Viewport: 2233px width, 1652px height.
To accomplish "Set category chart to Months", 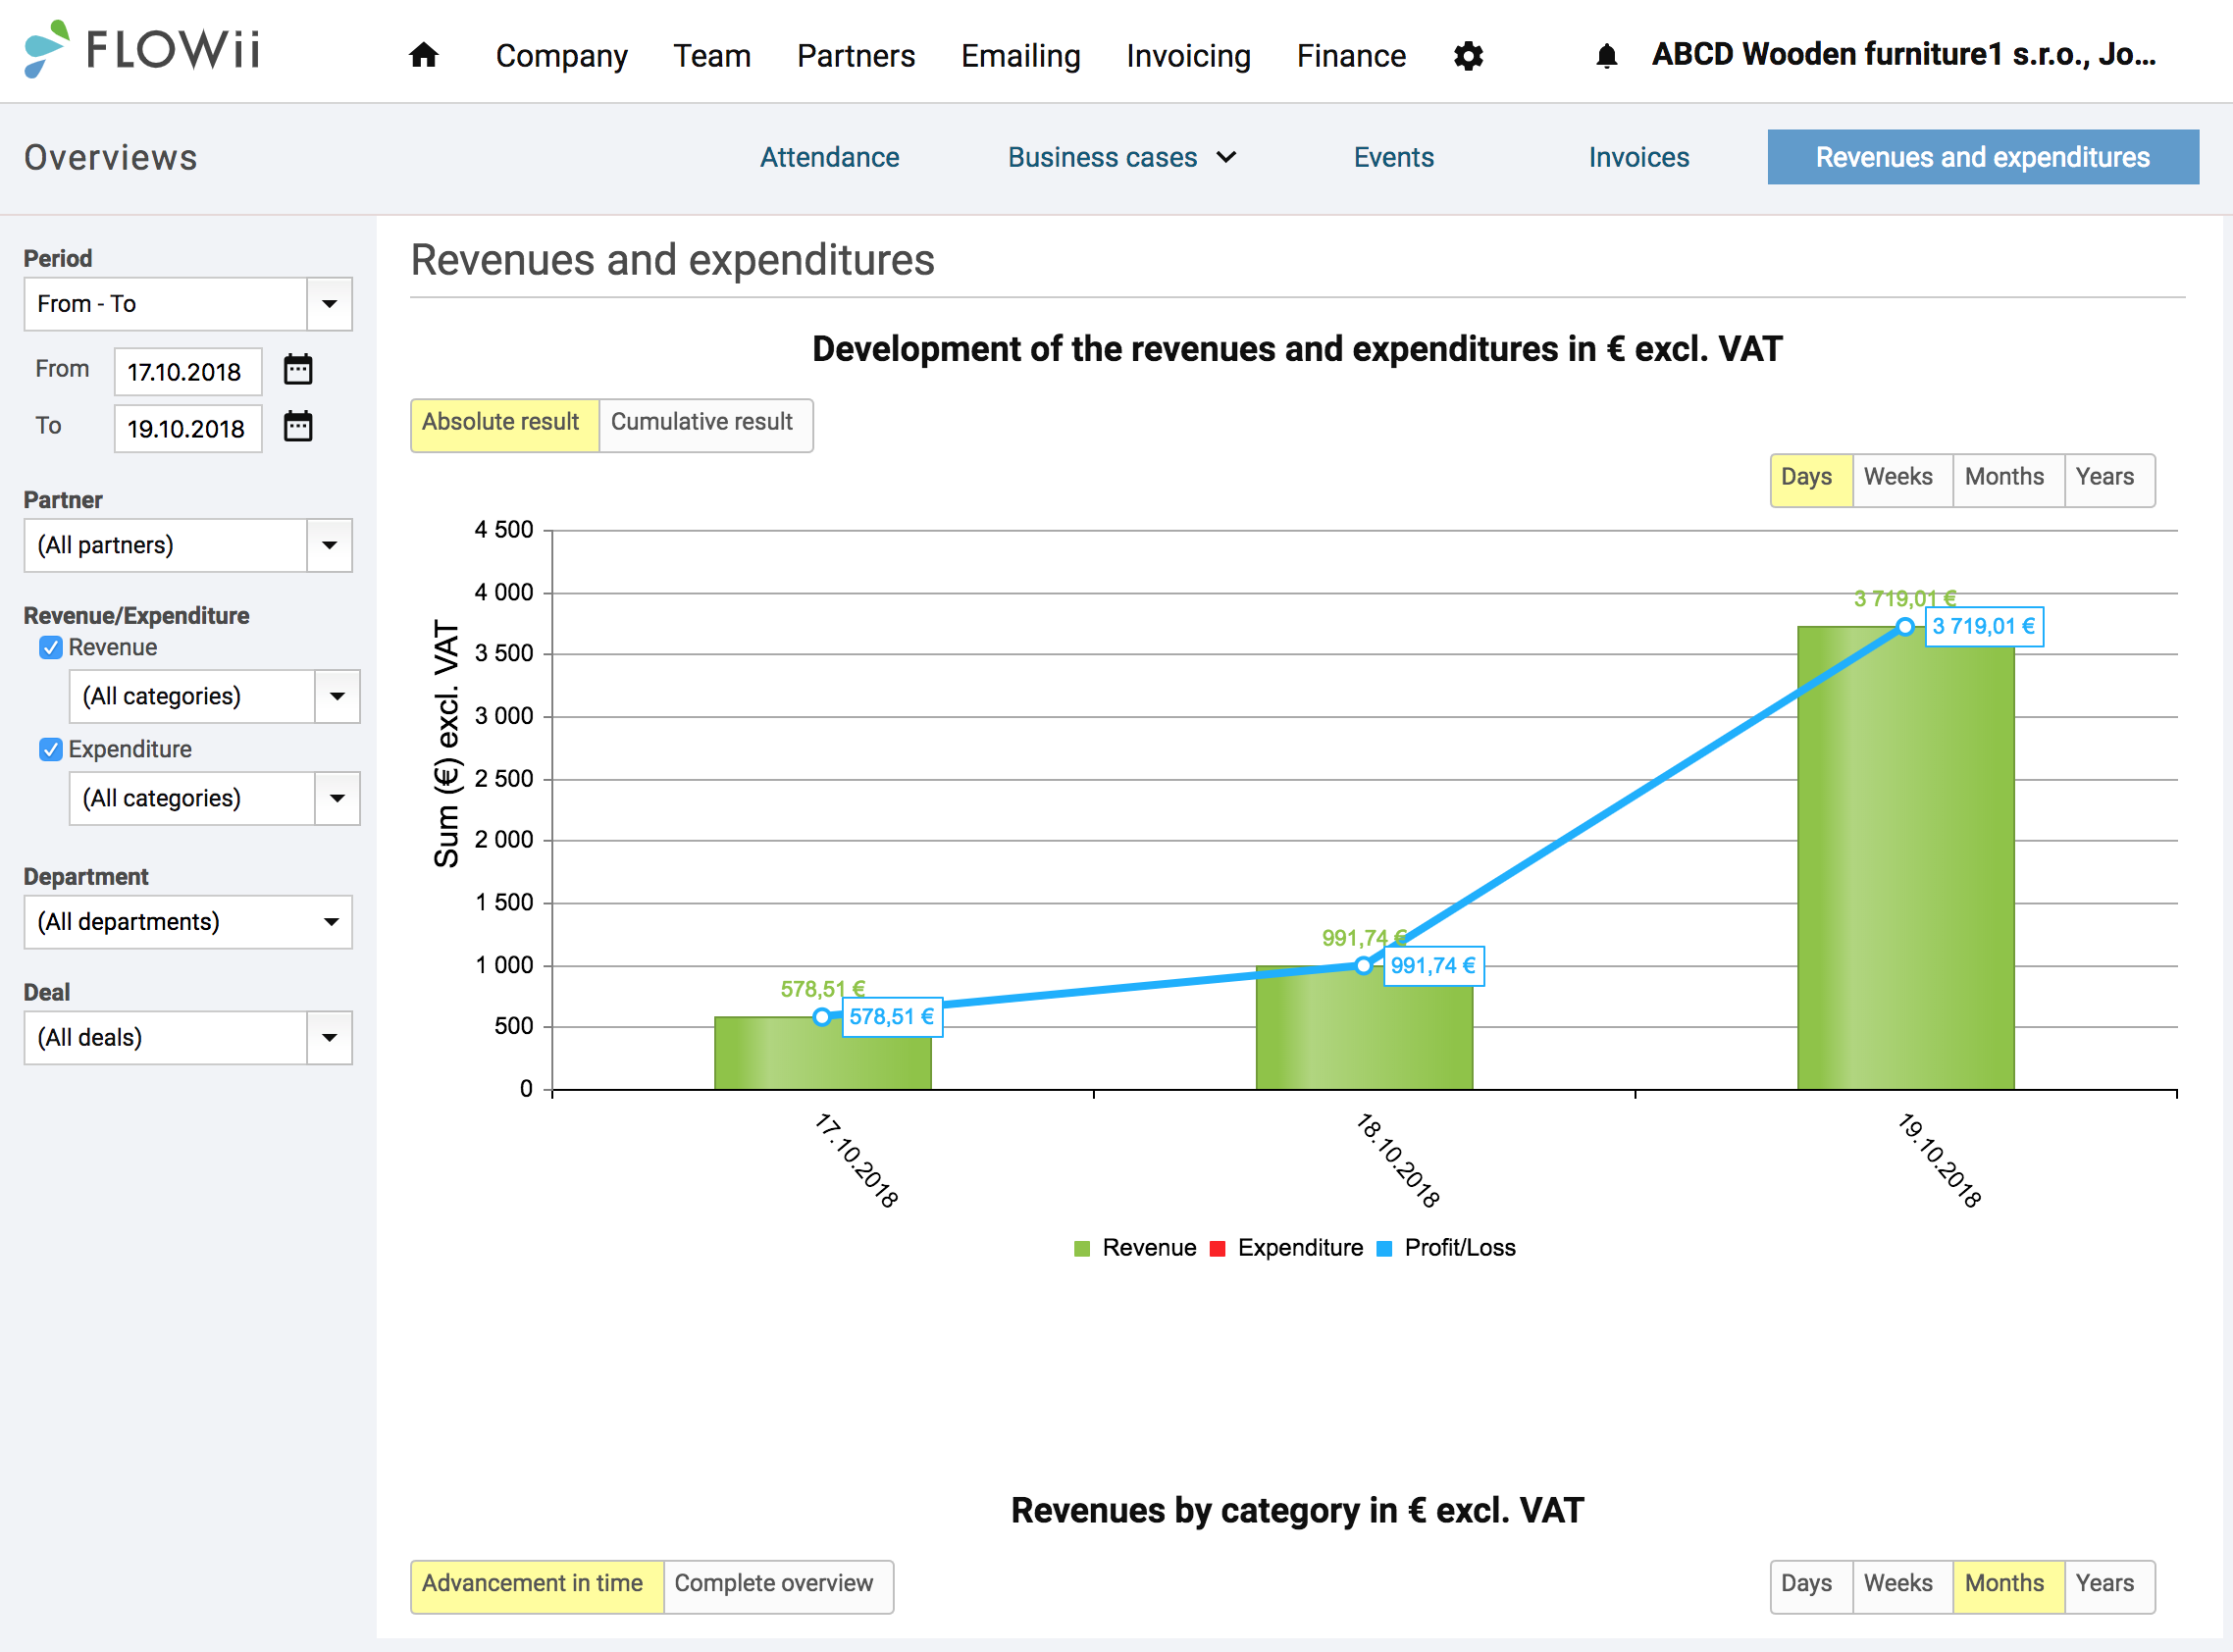I will pos(2007,1586).
